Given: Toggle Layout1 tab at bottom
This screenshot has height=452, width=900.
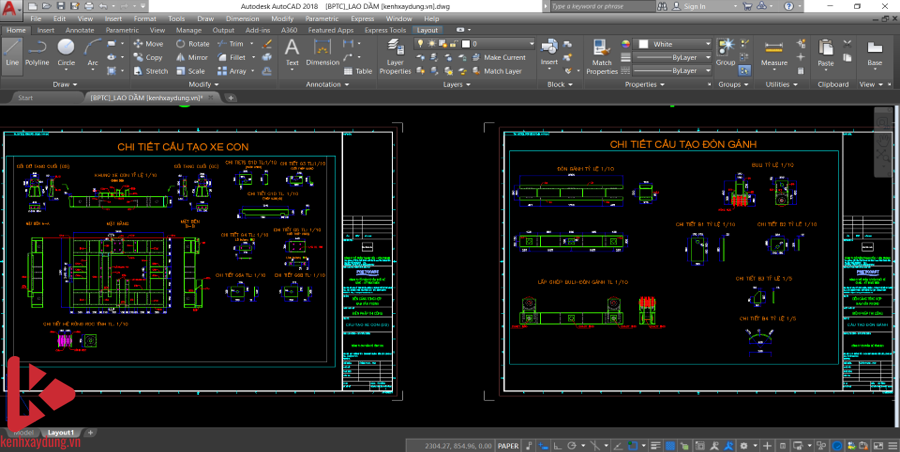Looking at the screenshot, I should (61, 433).
